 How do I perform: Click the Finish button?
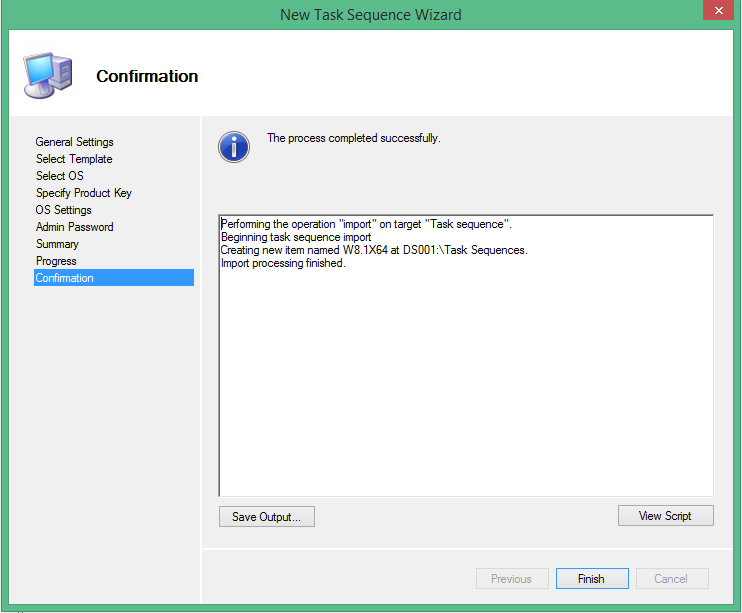[x=591, y=578]
